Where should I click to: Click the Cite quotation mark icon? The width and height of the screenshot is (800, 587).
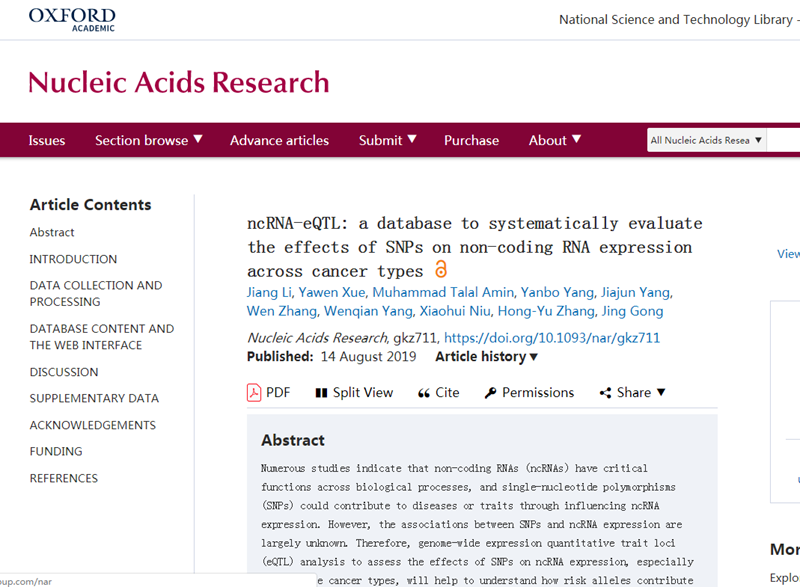[424, 393]
